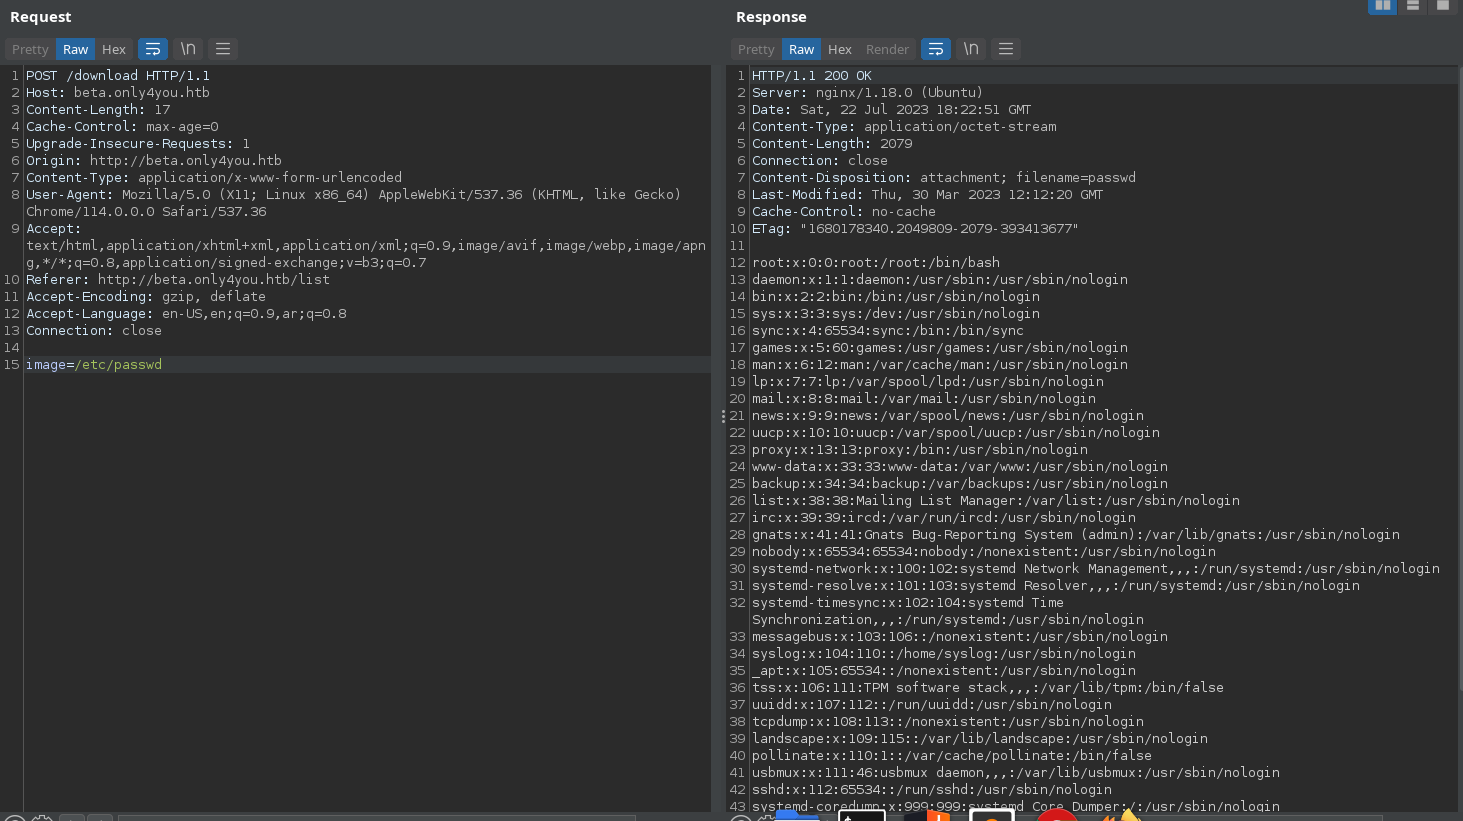This screenshot has width=1463, height=821.
Task: Click the 'usbmux:x:111:46:usbmux daemon' entry
Action: (1016, 772)
